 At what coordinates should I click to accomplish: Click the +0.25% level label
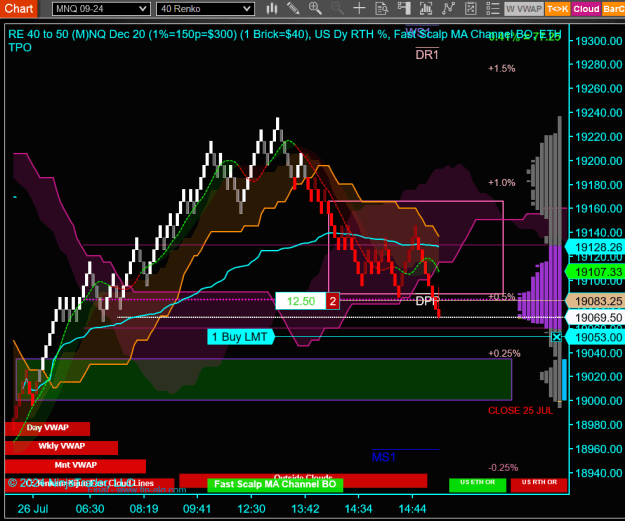pyautogui.click(x=504, y=353)
